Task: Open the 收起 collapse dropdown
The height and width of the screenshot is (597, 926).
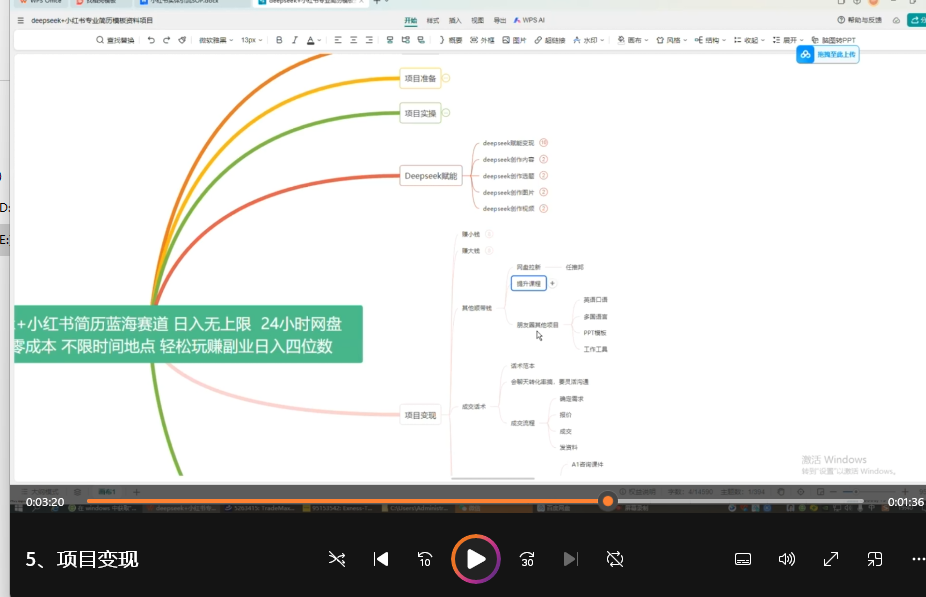Action: point(749,40)
